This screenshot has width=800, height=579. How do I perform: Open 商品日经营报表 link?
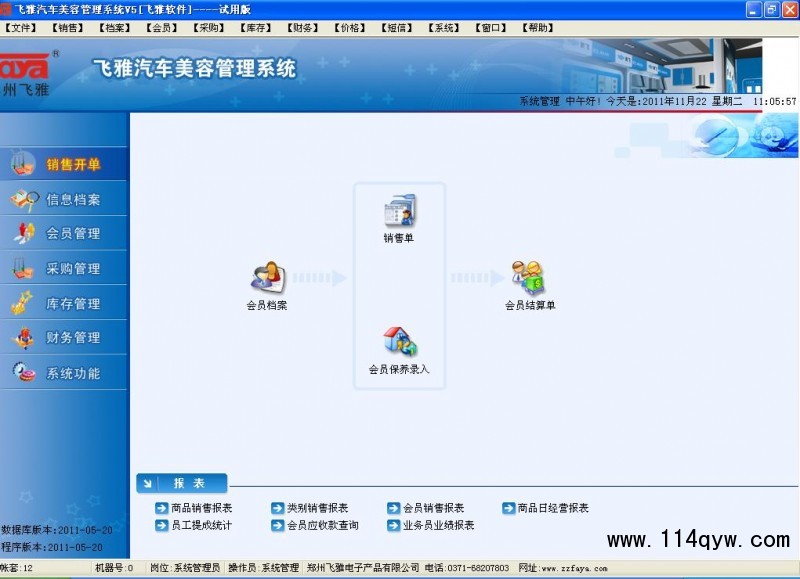click(552, 508)
